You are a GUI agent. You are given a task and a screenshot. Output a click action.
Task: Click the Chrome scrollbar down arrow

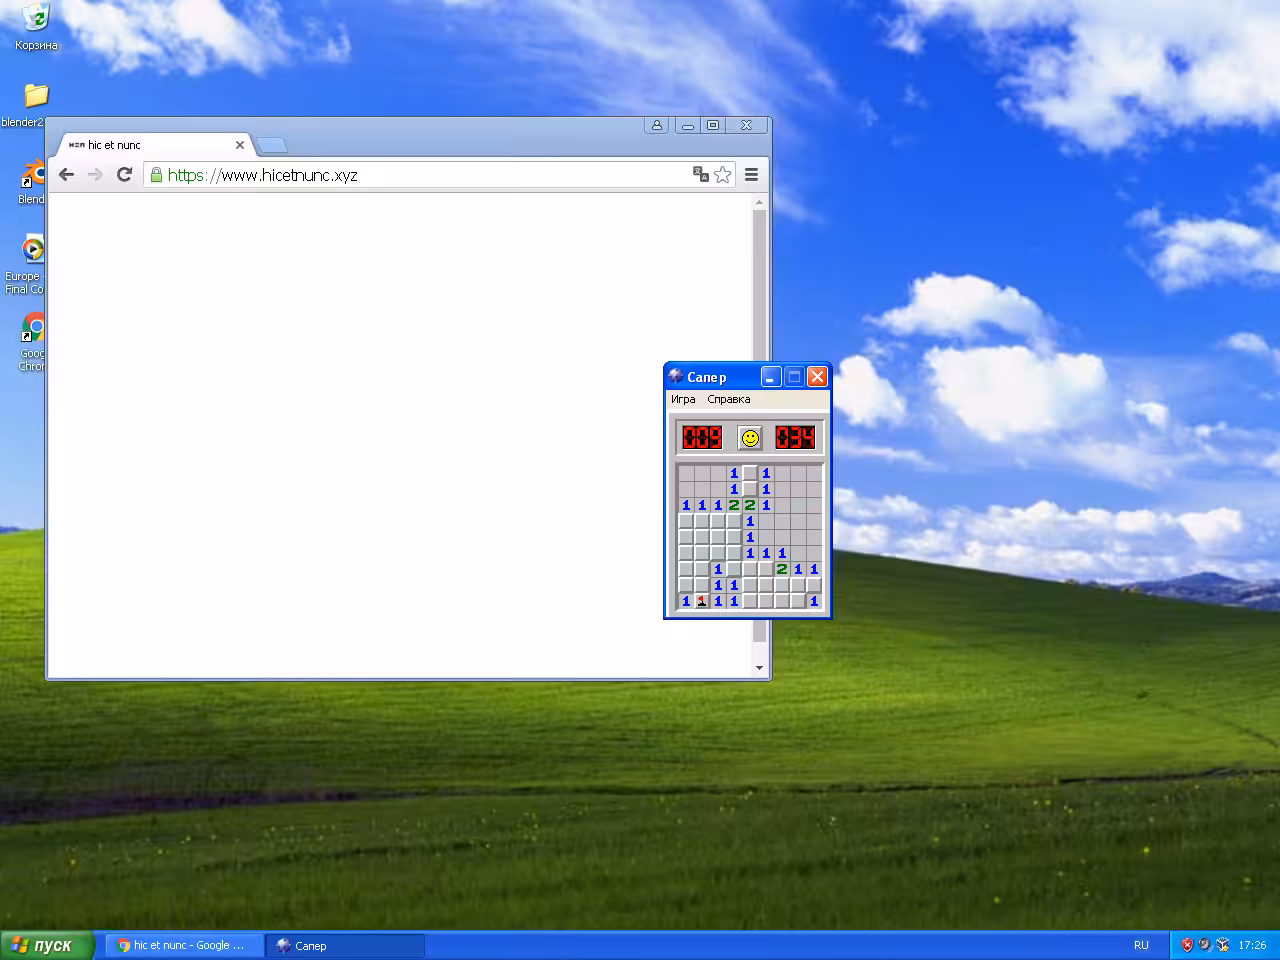759,668
